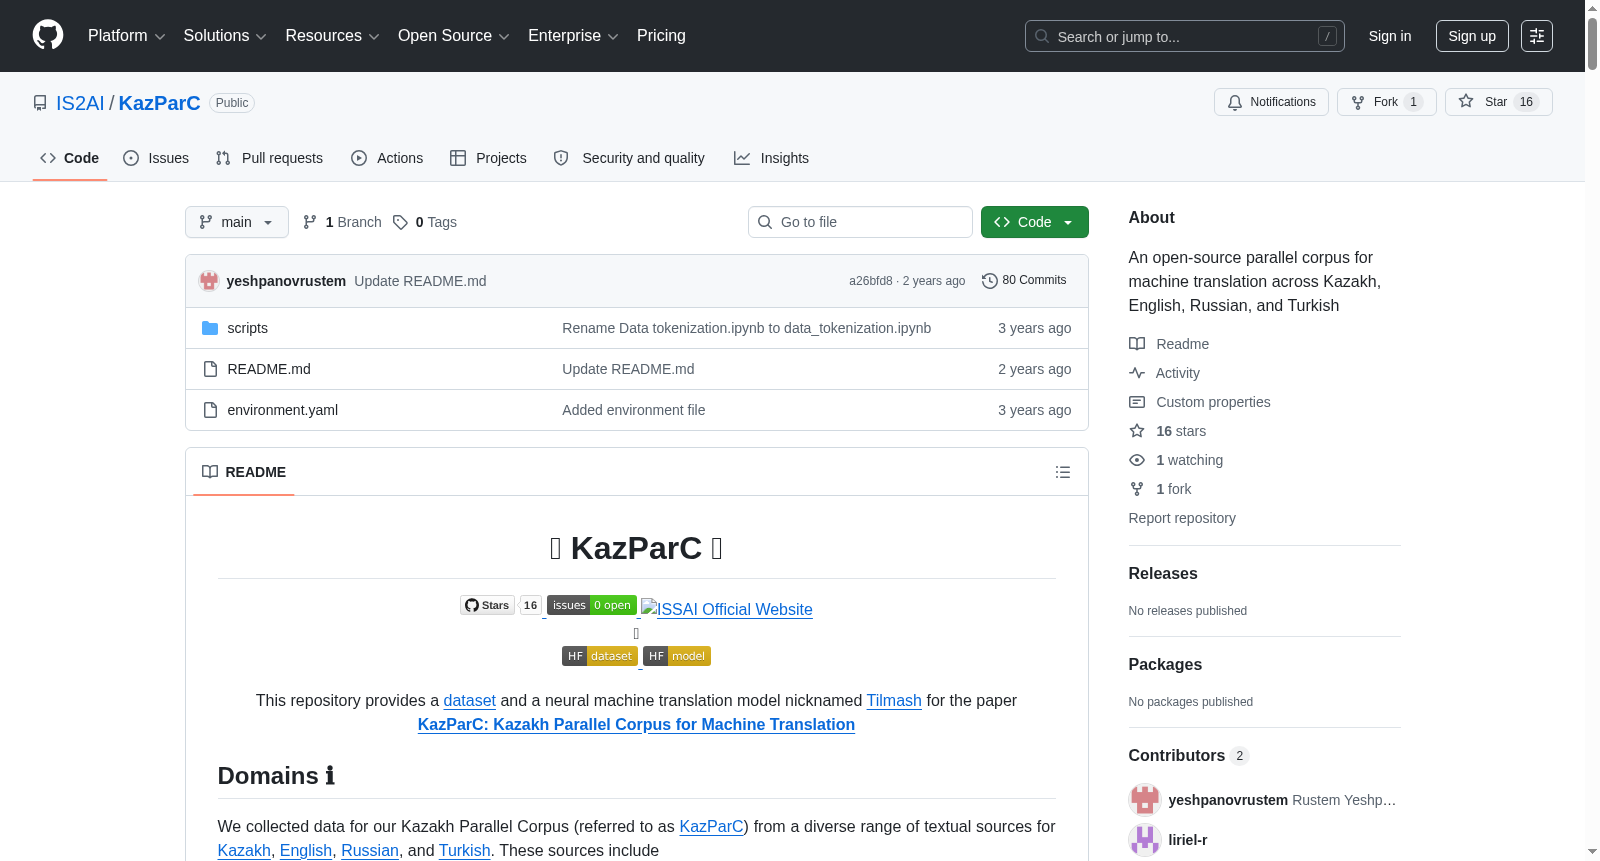Open the Tilmash model link

coord(894,701)
